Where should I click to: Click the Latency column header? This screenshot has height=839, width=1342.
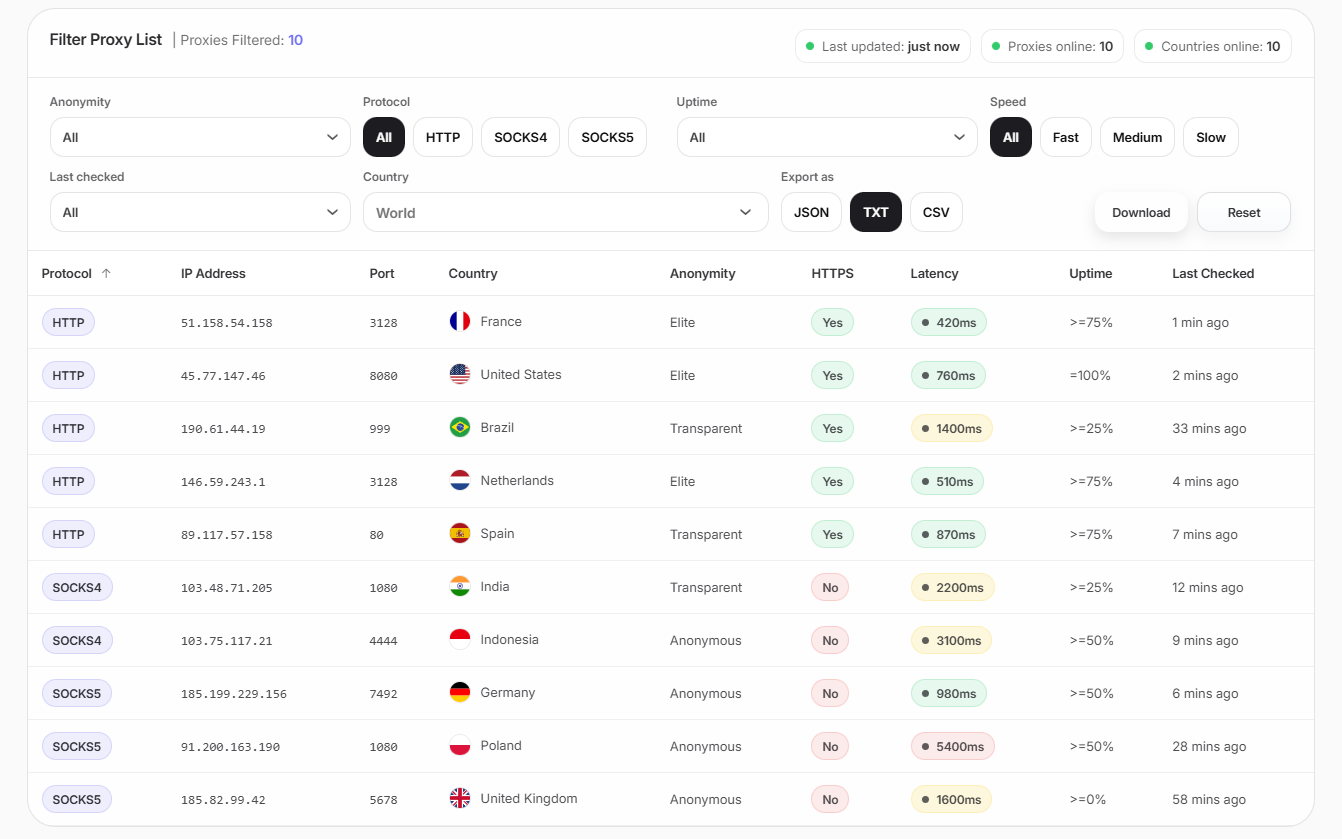(x=934, y=273)
